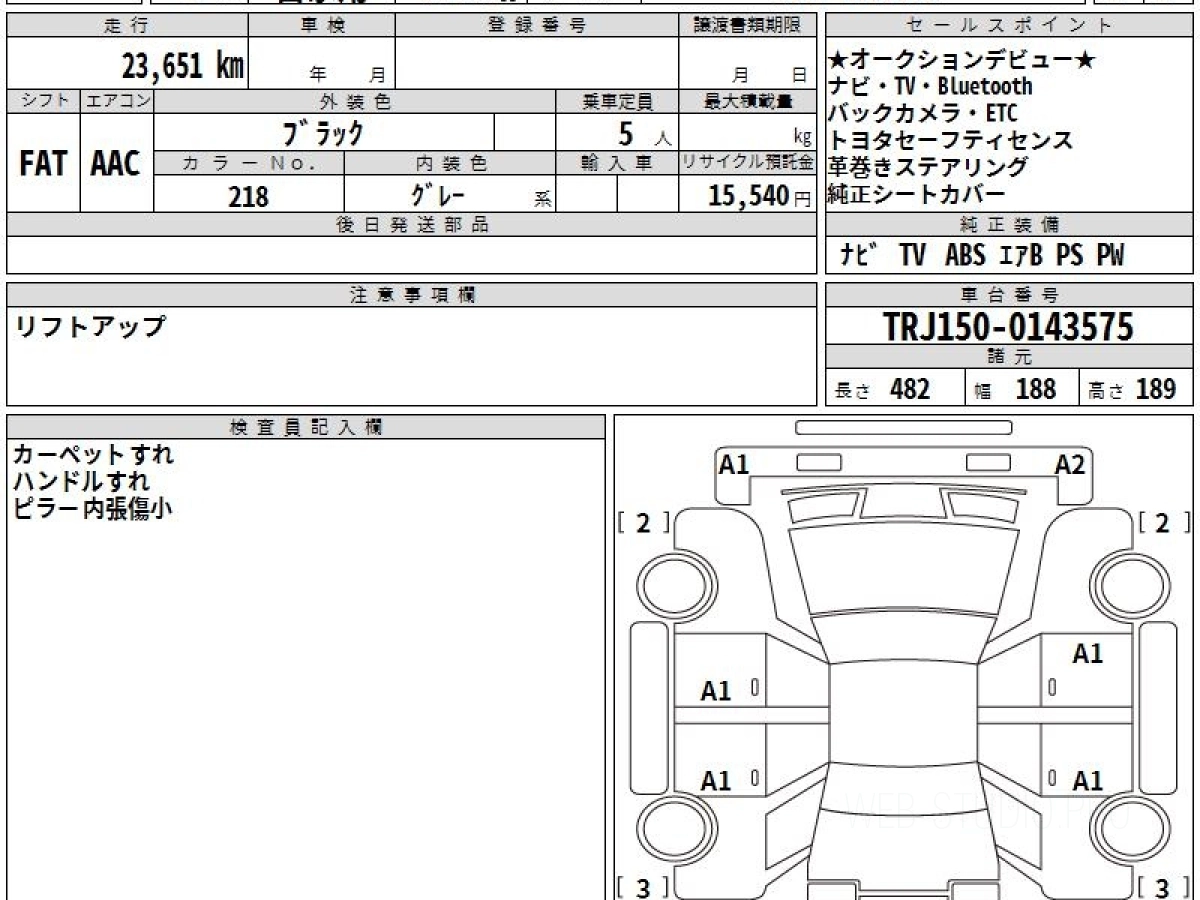Screen dimensions: 1200x900
Task: Select the width value 188
Action: pyautogui.click(x=1035, y=389)
